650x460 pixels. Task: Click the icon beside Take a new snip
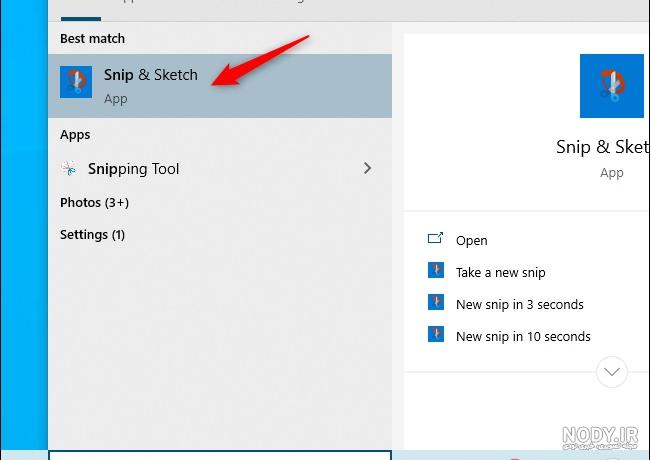click(x=436, y=270)
